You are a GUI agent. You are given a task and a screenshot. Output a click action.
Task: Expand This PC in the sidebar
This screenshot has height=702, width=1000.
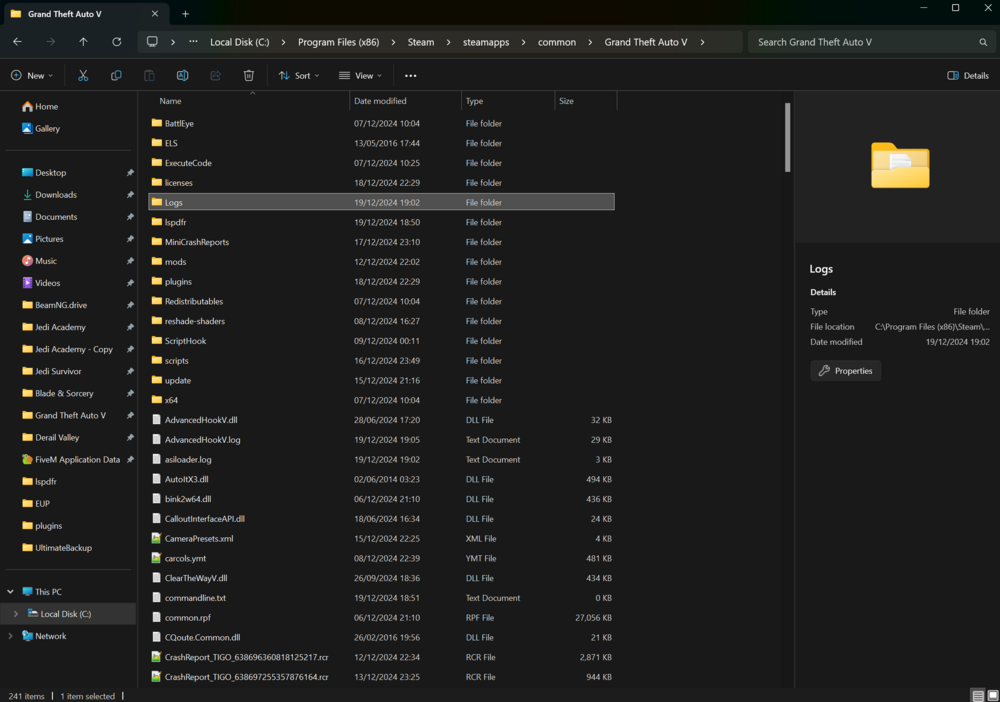coord(9,591)
